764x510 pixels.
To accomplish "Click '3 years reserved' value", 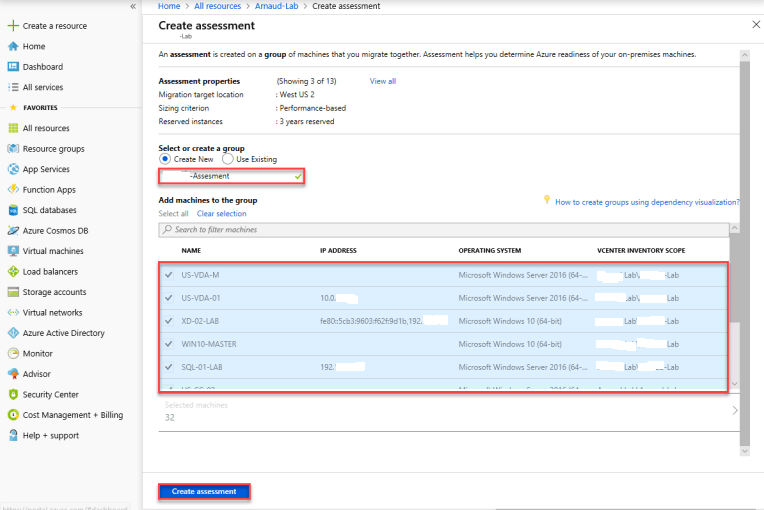I will (307, 121).
